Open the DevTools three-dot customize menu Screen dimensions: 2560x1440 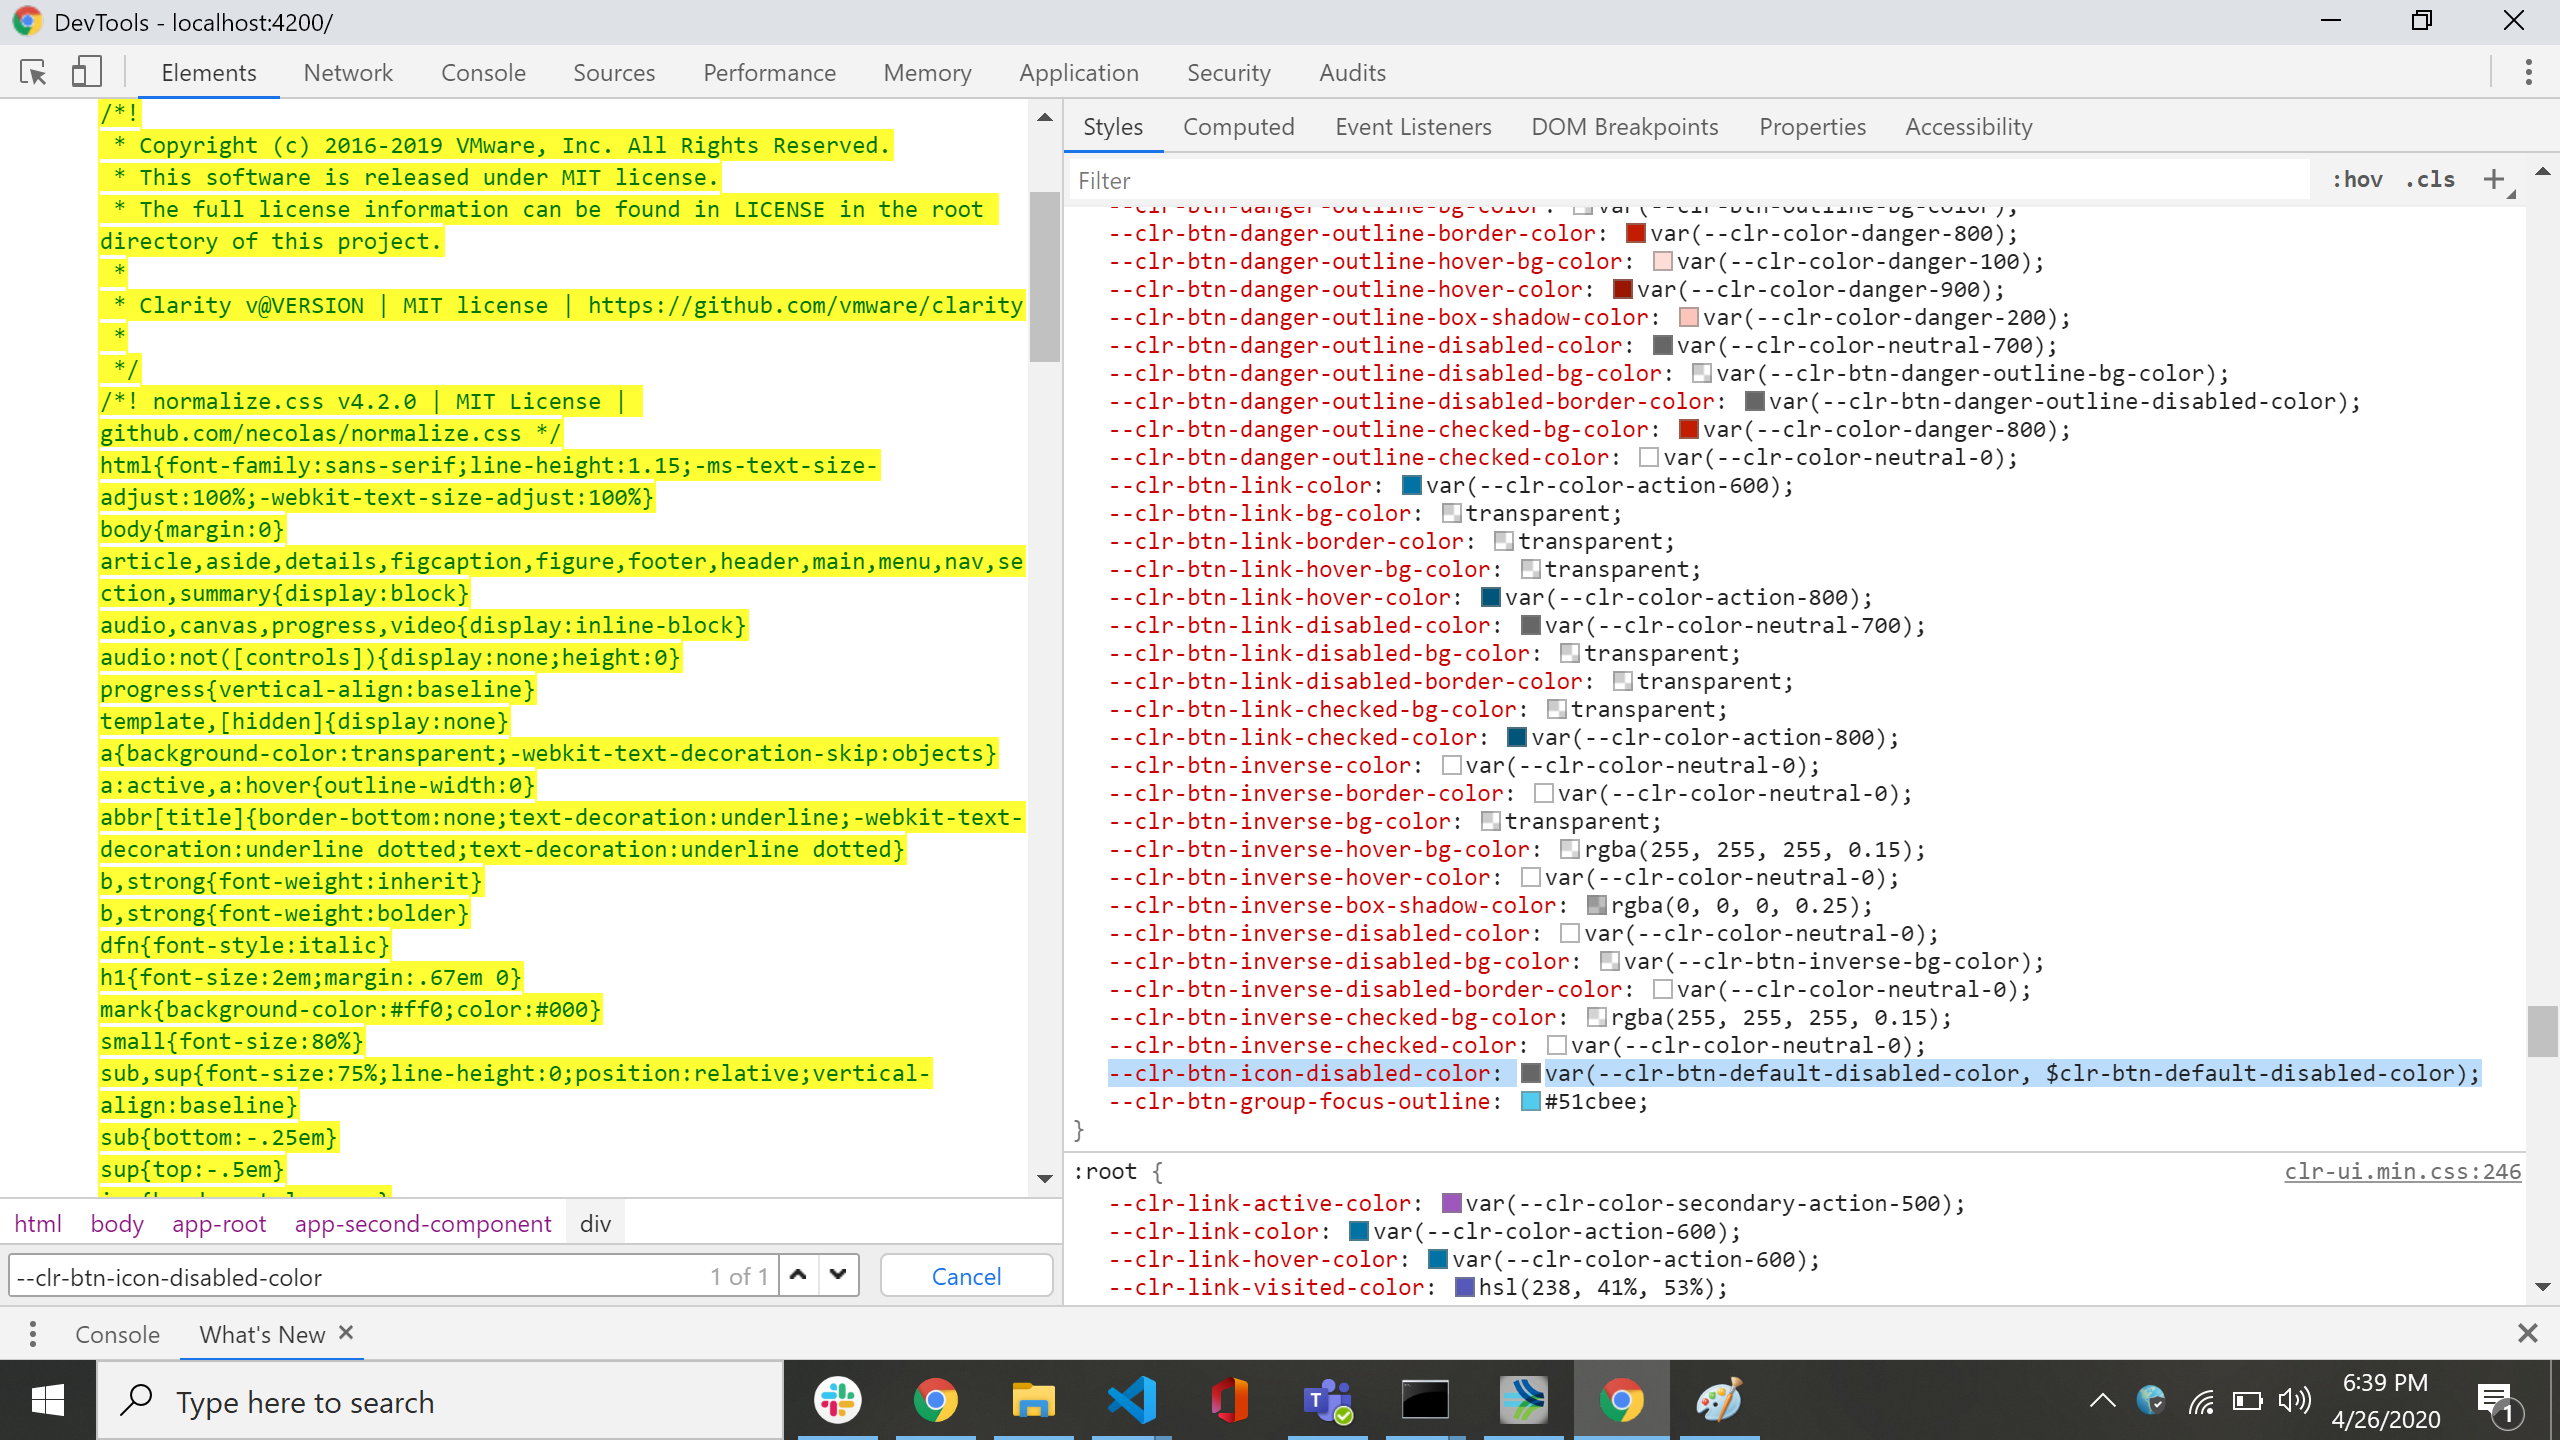2528,72
